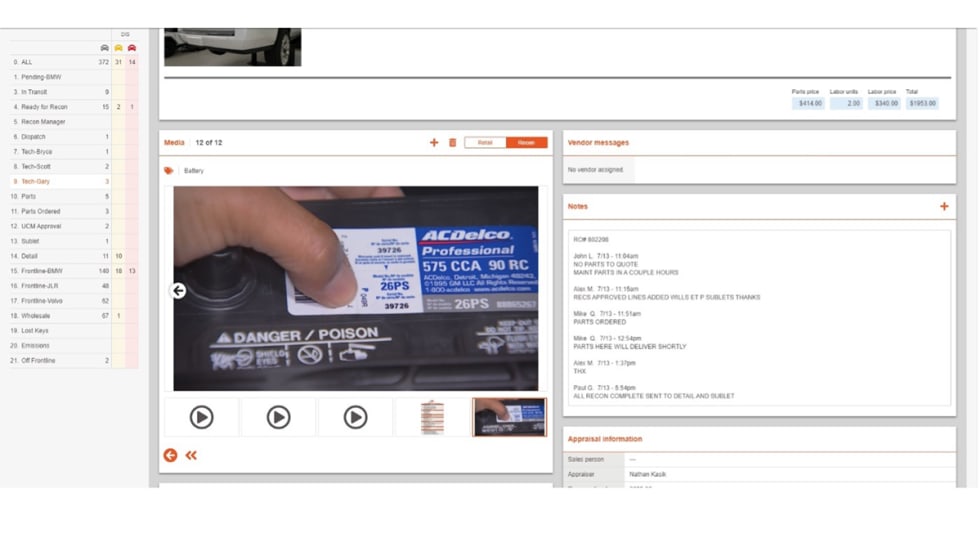Click the yellow car column header icon
980x552 pixels.
pos(118,48)
